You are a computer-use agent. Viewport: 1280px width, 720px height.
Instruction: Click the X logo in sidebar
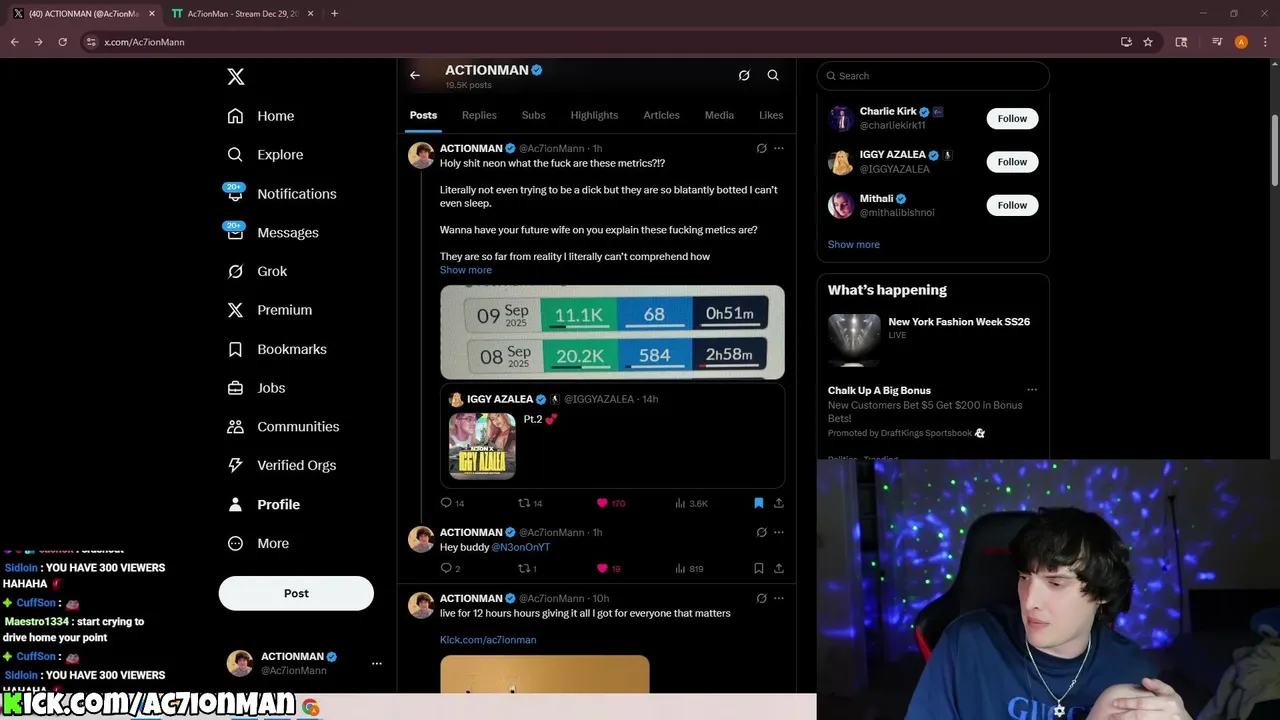235,77
